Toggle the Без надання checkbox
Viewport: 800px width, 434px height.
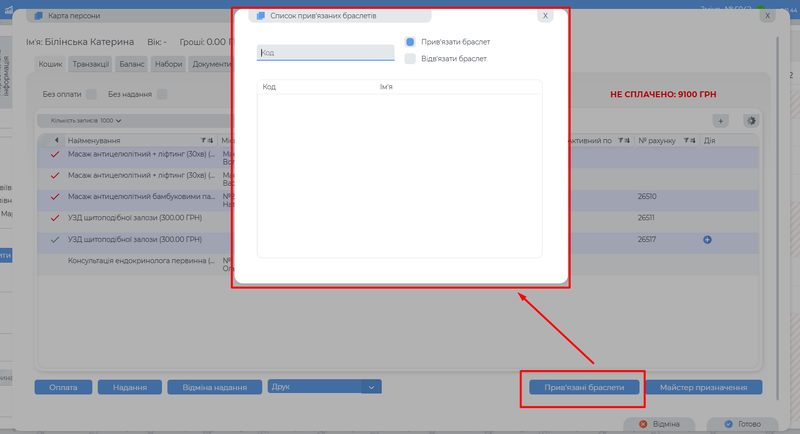161,94
